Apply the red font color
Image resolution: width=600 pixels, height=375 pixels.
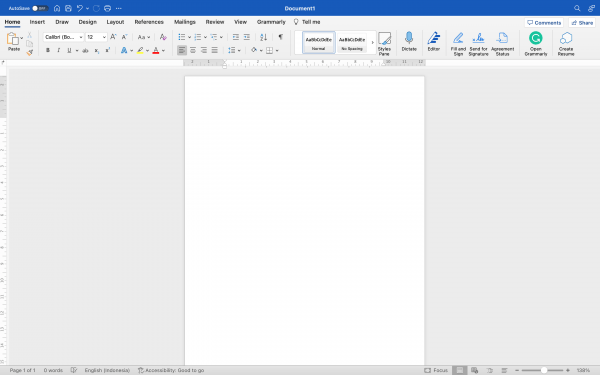(x=156, y=50)
